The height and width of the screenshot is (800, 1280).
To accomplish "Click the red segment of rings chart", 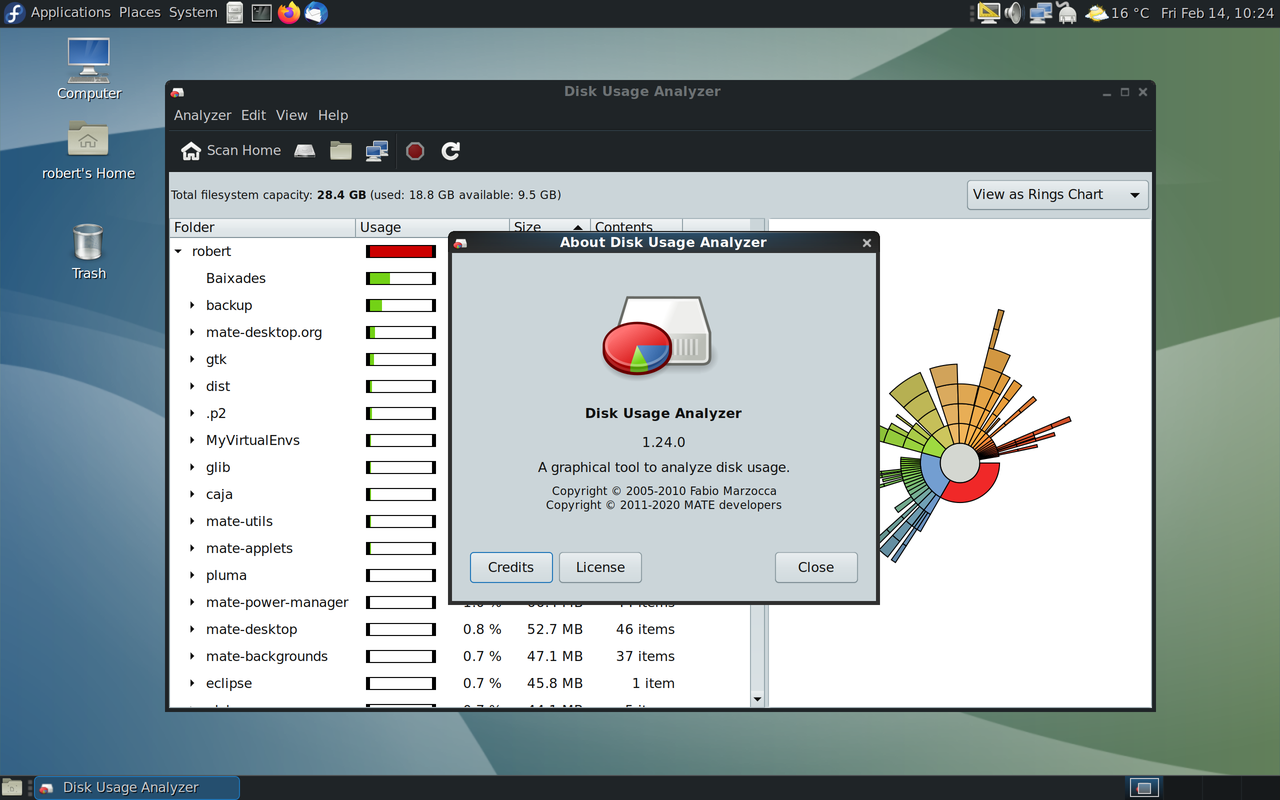I will (975, 488).
